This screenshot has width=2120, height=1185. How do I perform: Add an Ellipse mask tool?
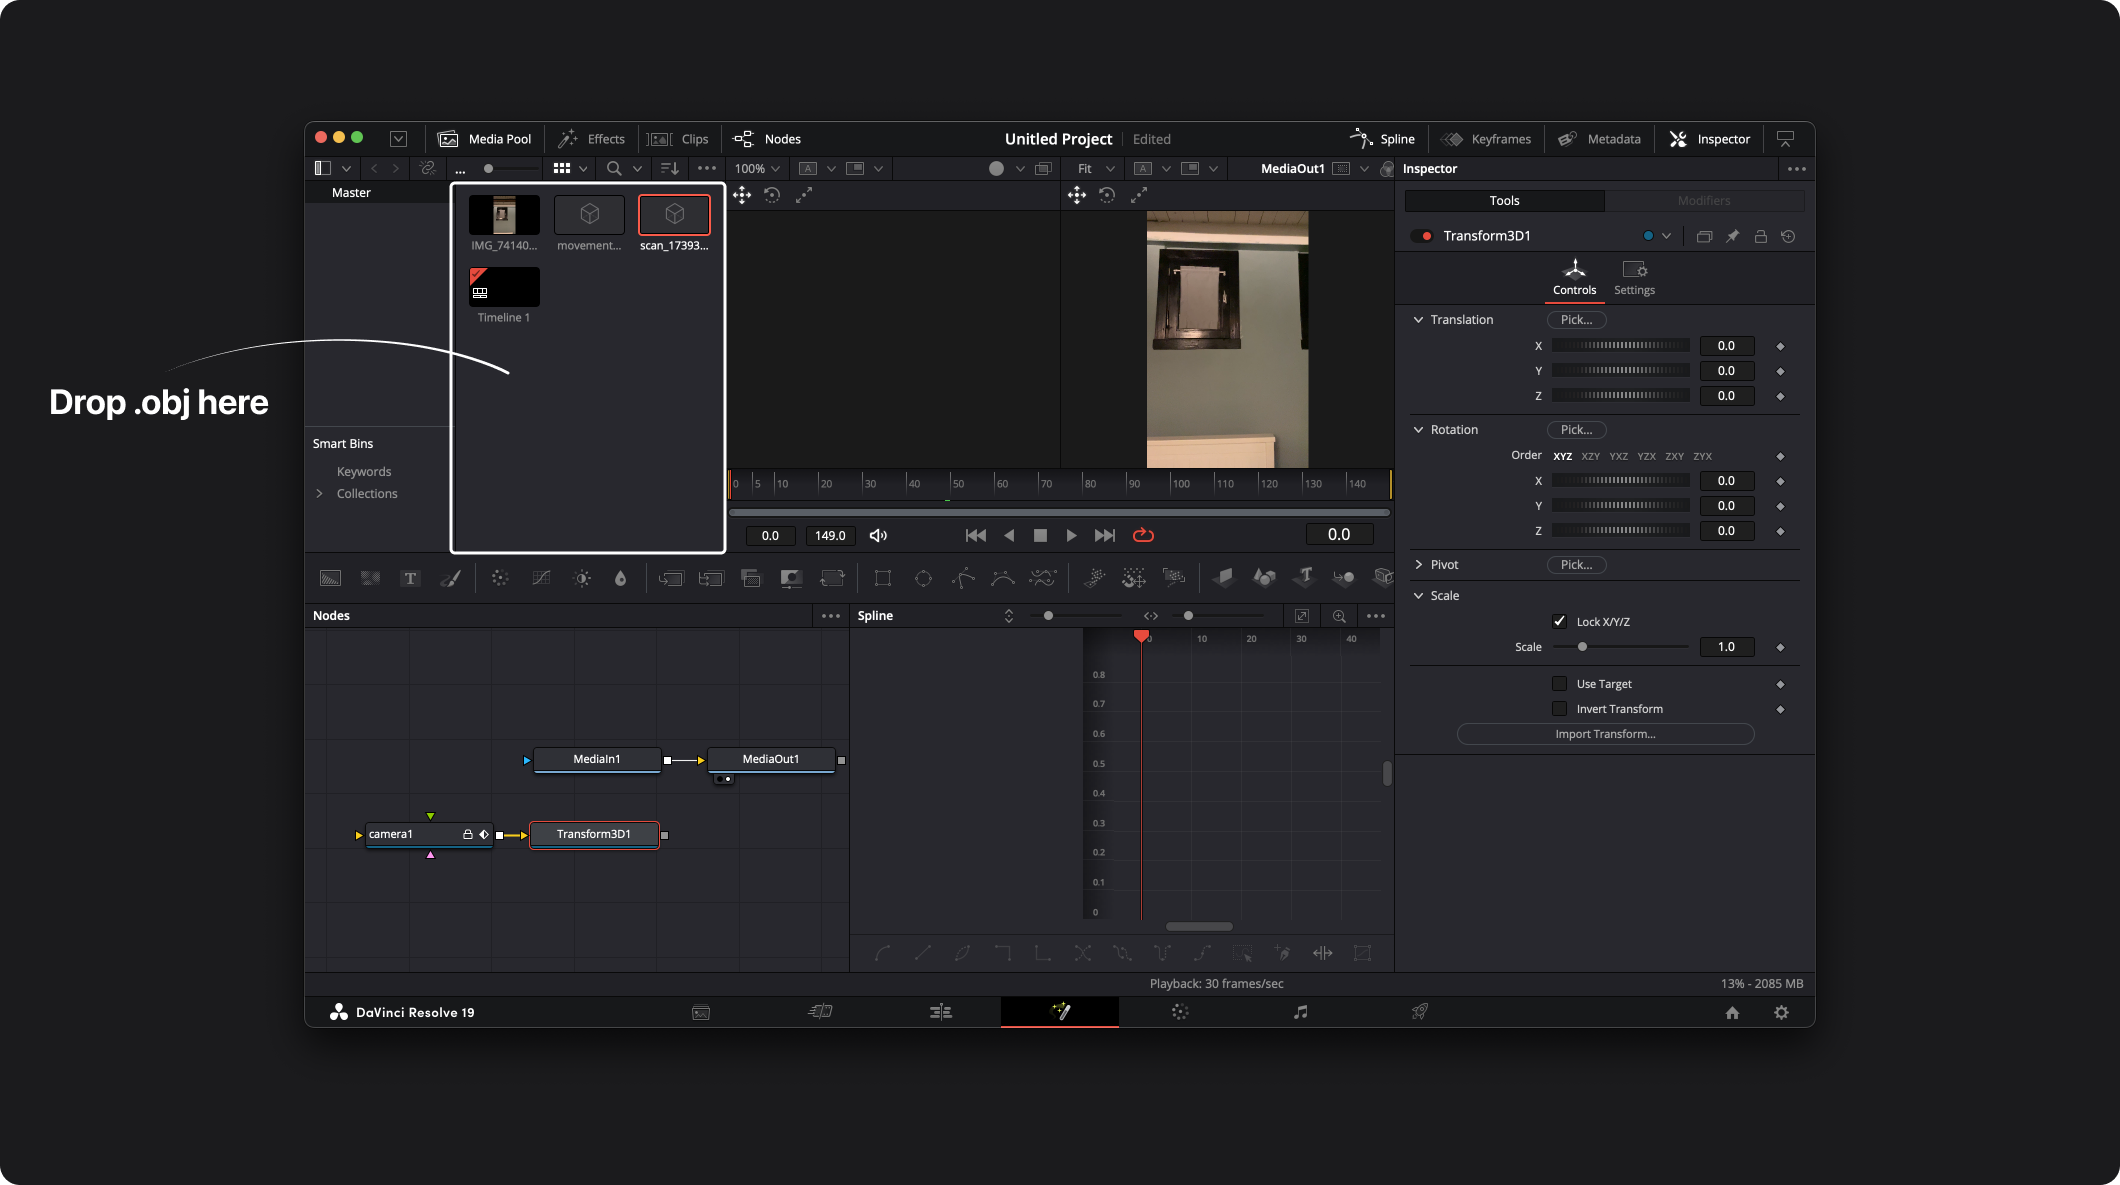[923, 578]
